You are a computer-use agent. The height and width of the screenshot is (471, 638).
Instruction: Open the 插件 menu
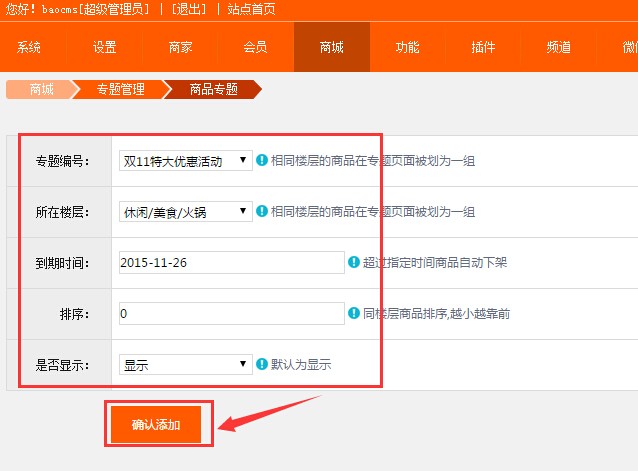483,47
